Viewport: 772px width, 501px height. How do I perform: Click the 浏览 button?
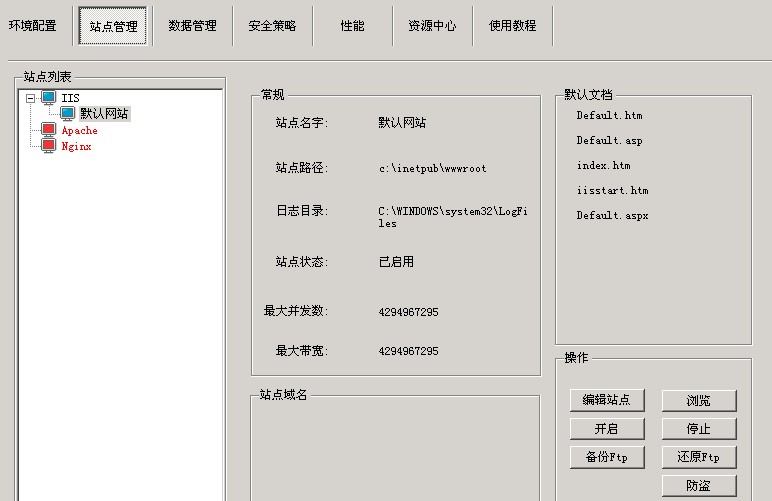click(x=699, y=401)
